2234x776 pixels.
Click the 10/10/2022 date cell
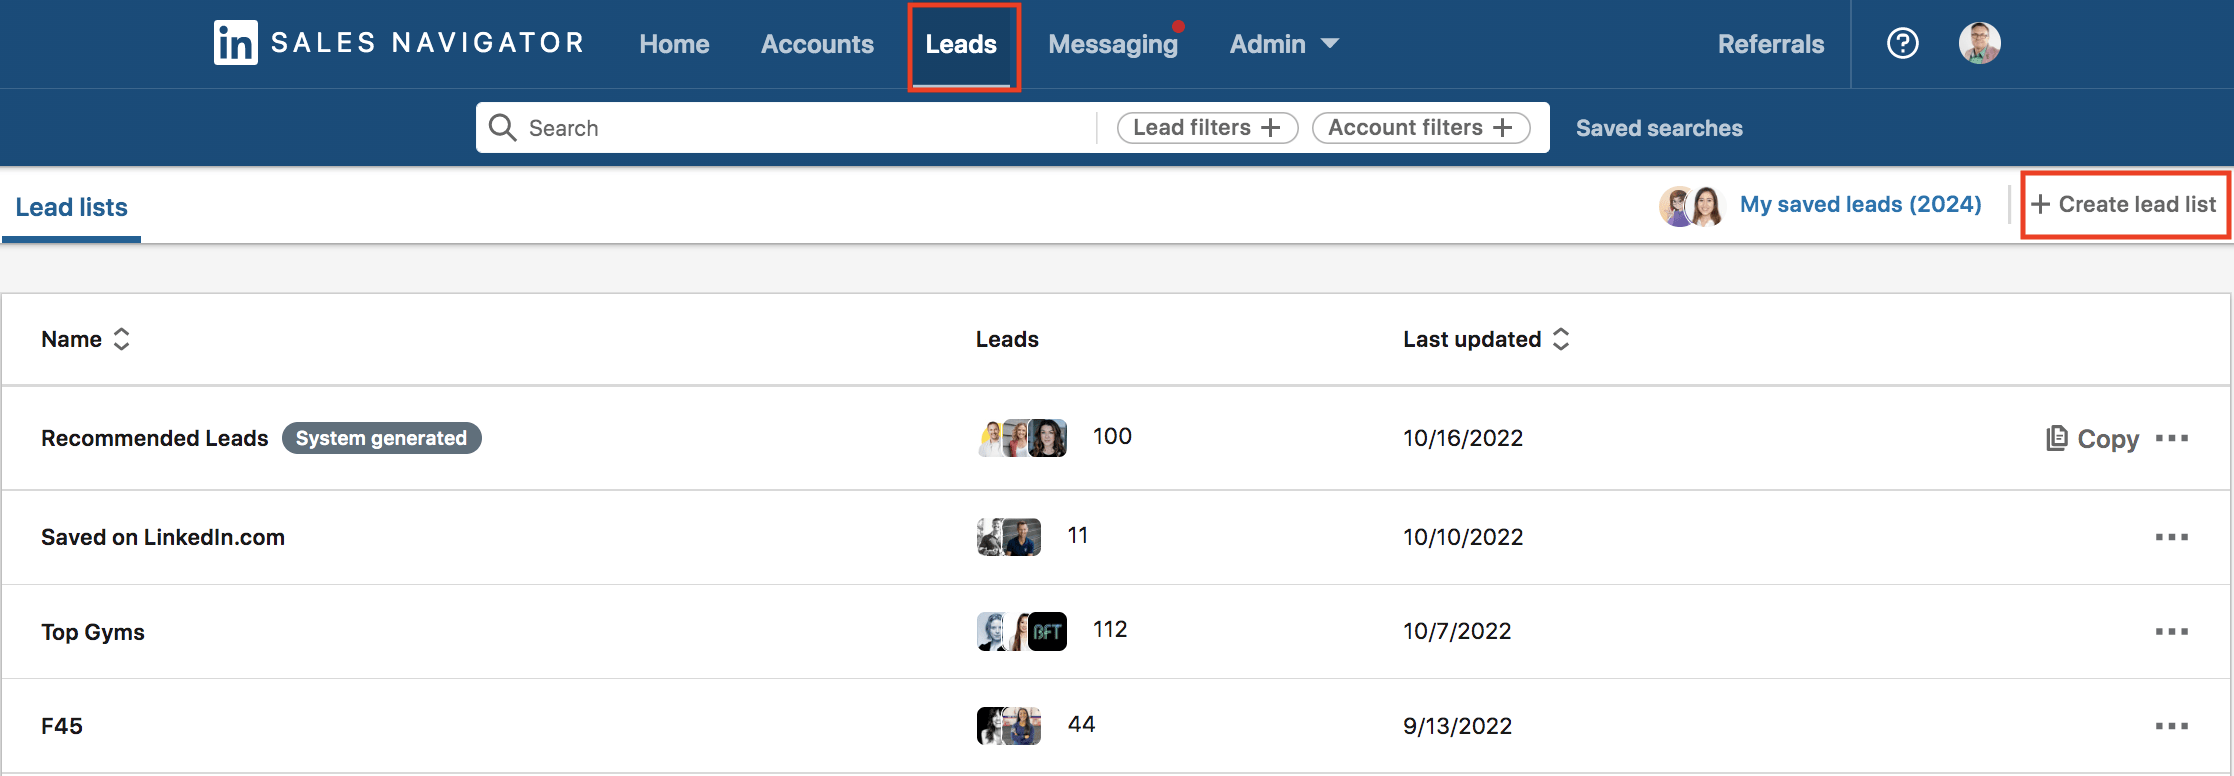coord(1463,537)
